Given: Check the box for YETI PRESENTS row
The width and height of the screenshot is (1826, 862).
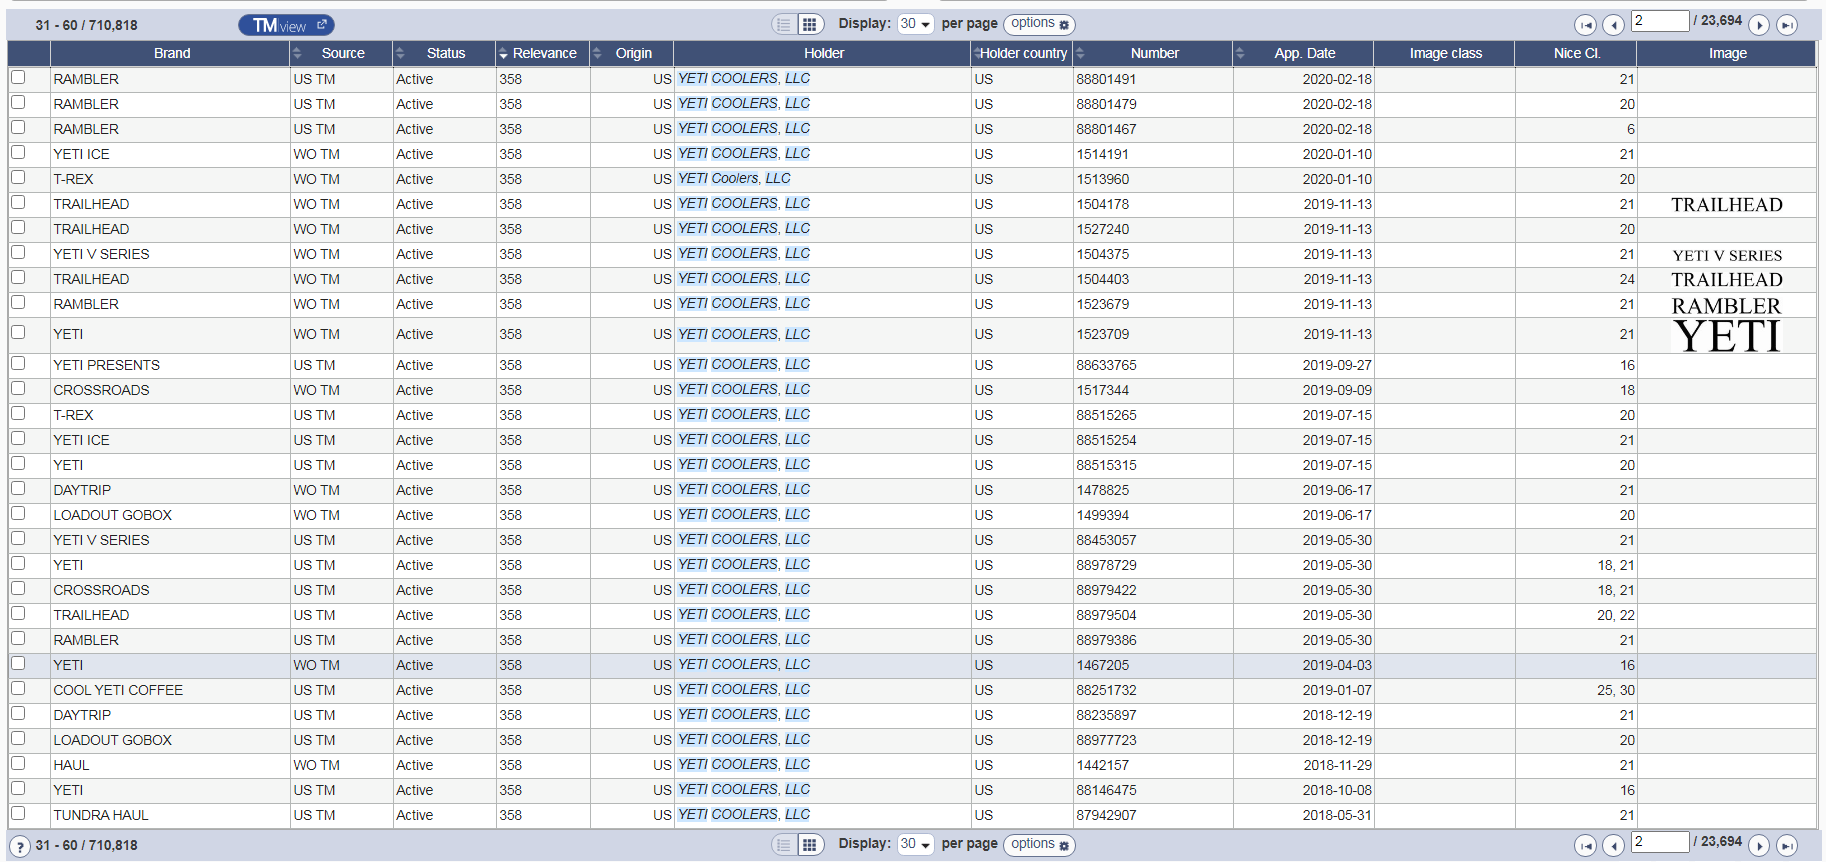Looking at the screenshot, I should [18, 364].
